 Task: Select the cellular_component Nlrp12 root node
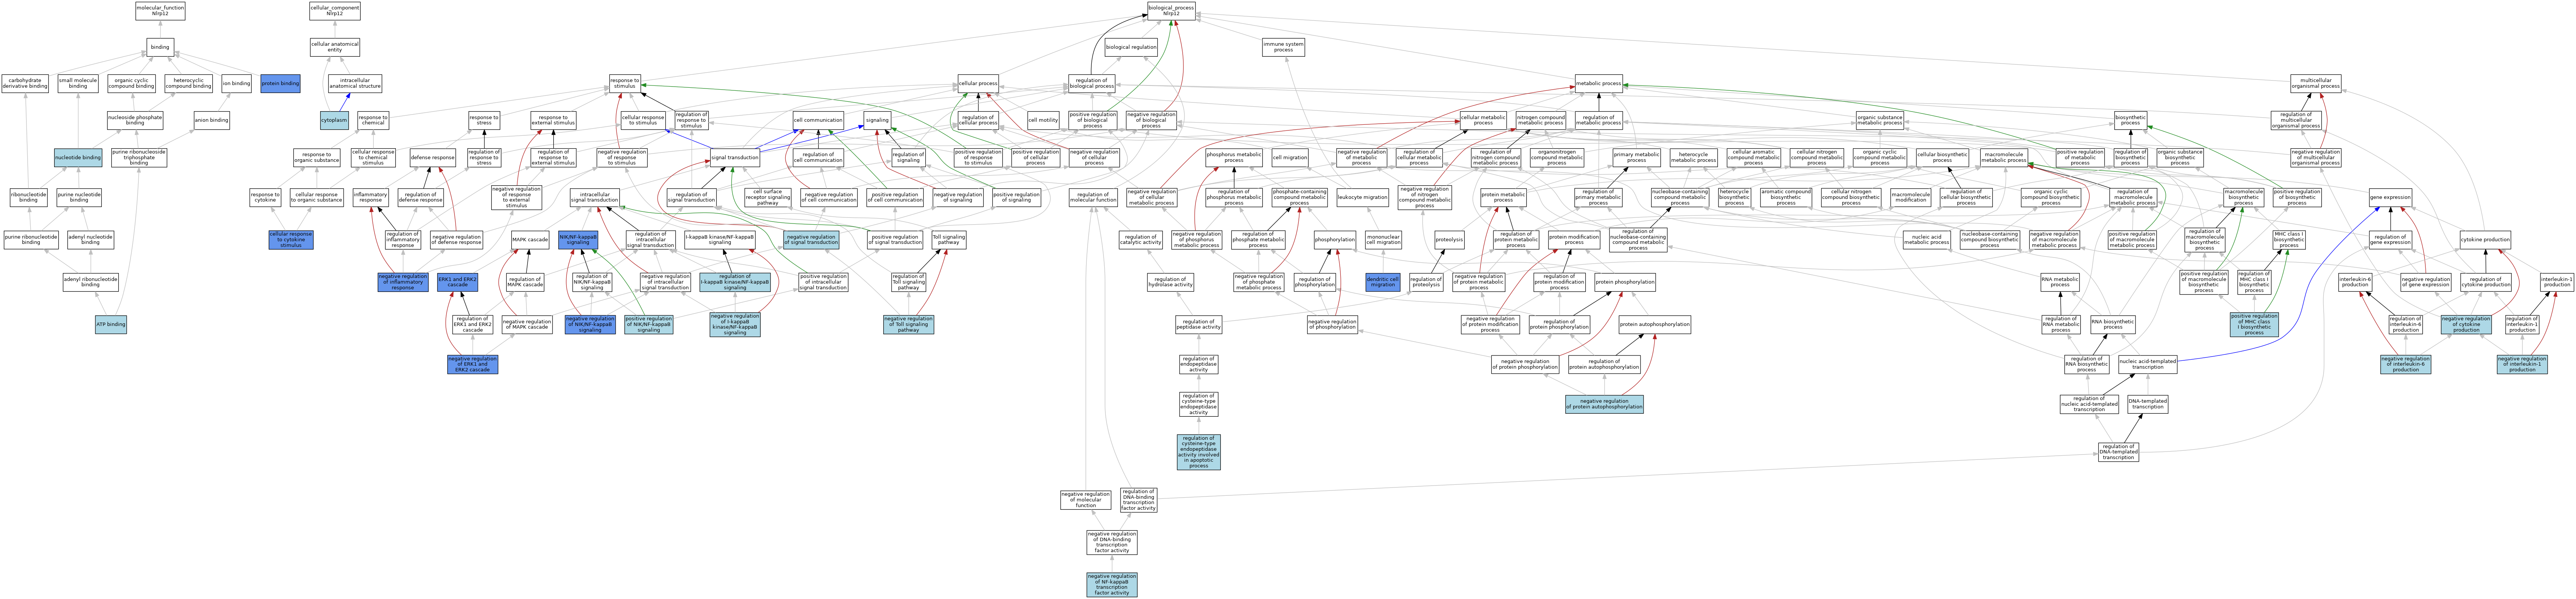click(335, 11)
